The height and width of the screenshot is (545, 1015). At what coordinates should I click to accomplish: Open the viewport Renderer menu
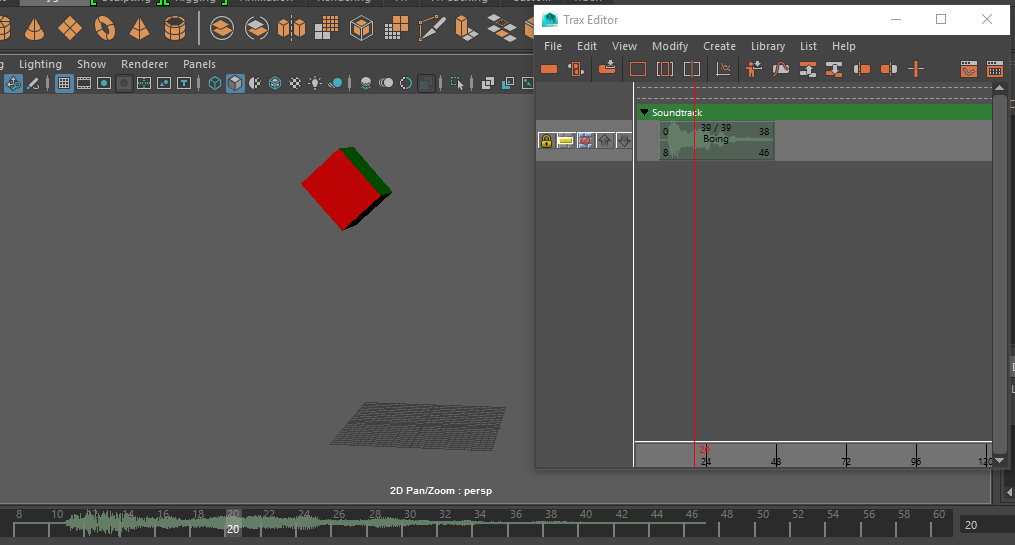144,64
